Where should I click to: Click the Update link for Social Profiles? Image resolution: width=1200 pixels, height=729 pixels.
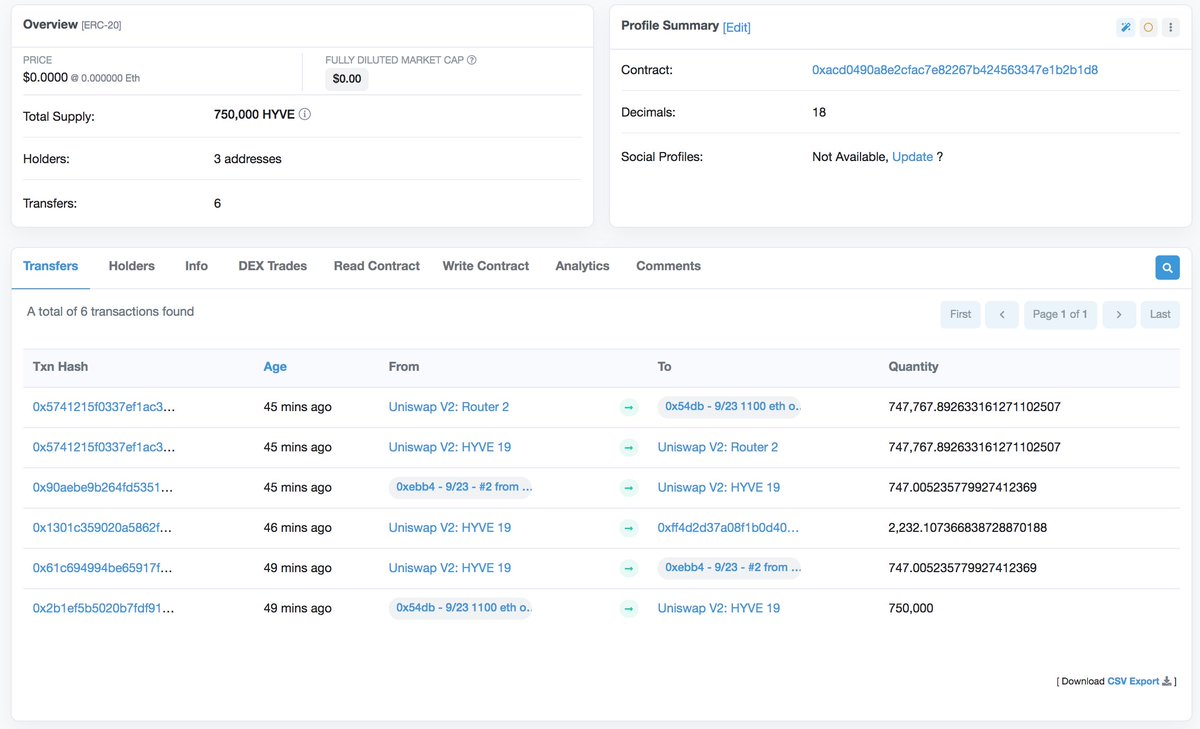tap(913, 157)
